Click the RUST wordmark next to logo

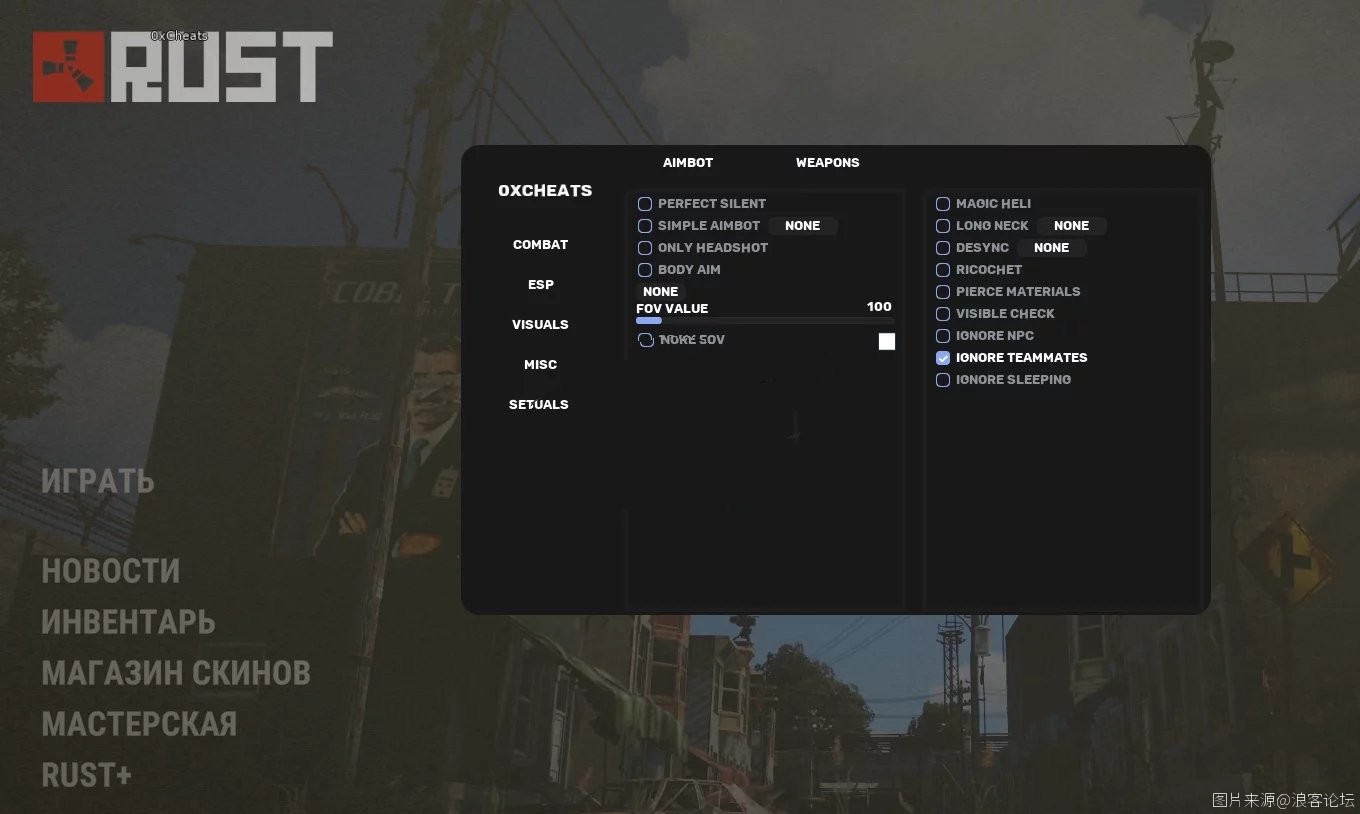tap(221, 67)
